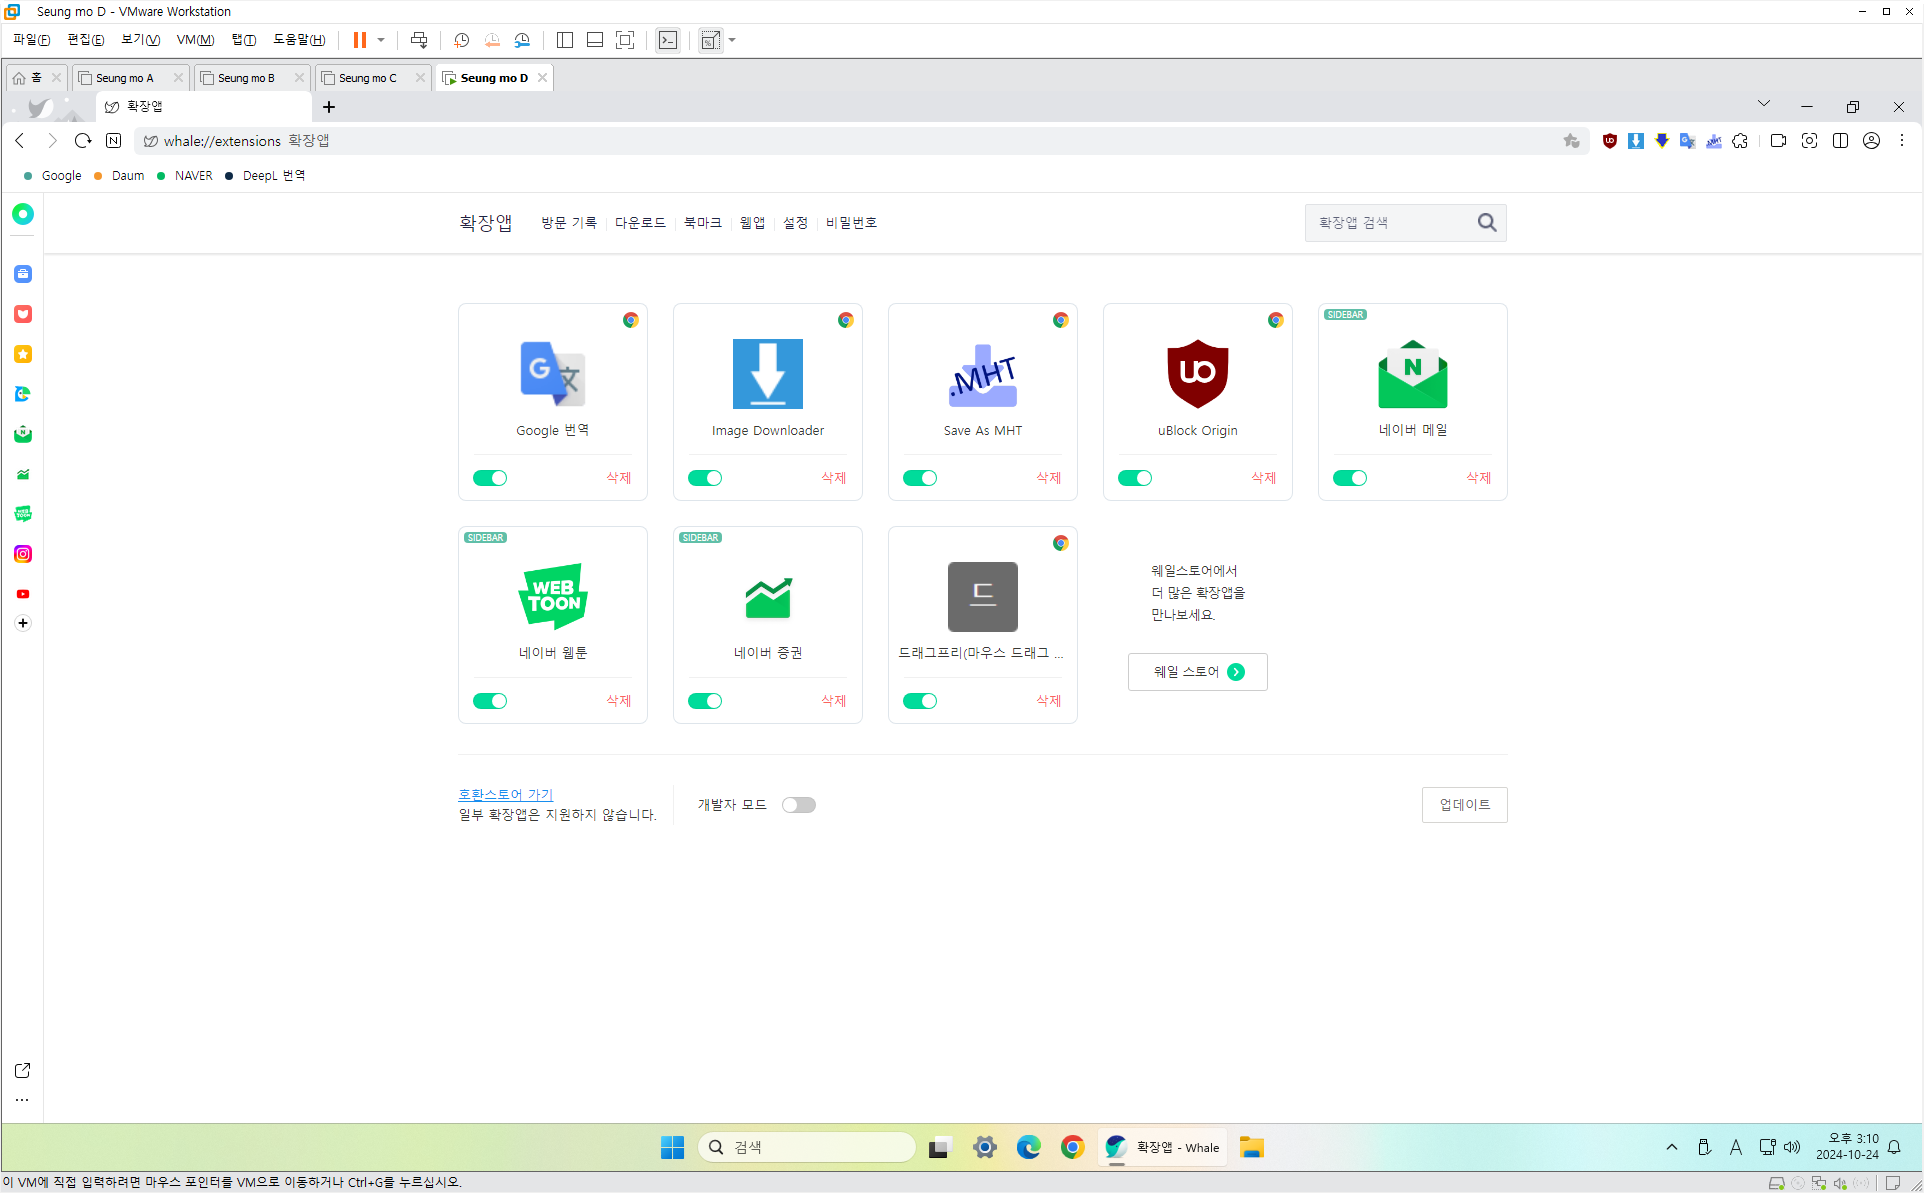This screenshot has width=1924, height=1193.
Task: Disable the Save As MHT toggle
Action: (920, 478)
